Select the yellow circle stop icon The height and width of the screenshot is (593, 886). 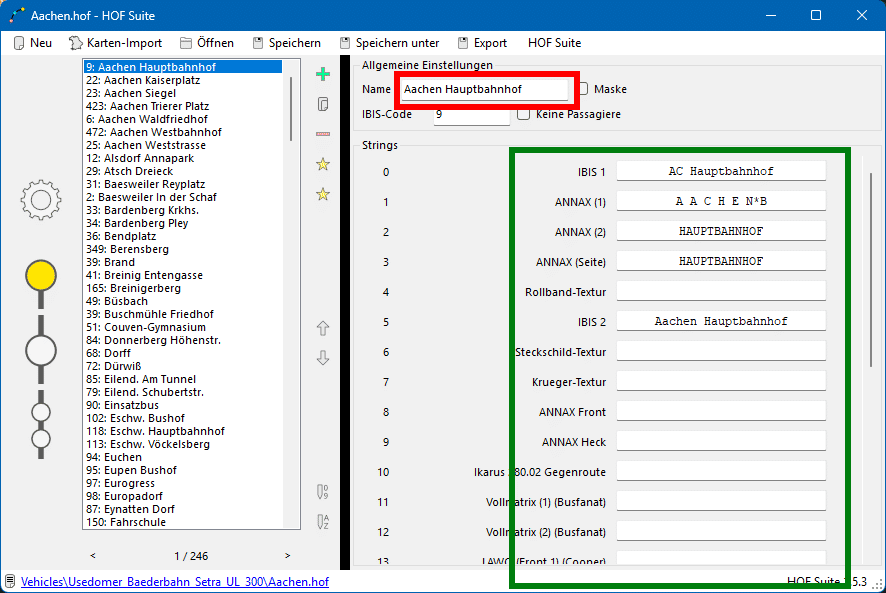pyautogui.click(x=41, y=275)
